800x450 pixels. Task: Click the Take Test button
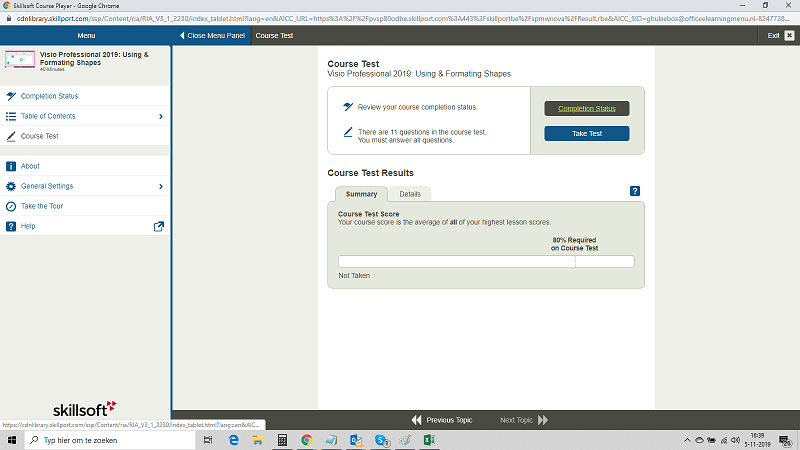pyautogui.click(x=587, y=134)
